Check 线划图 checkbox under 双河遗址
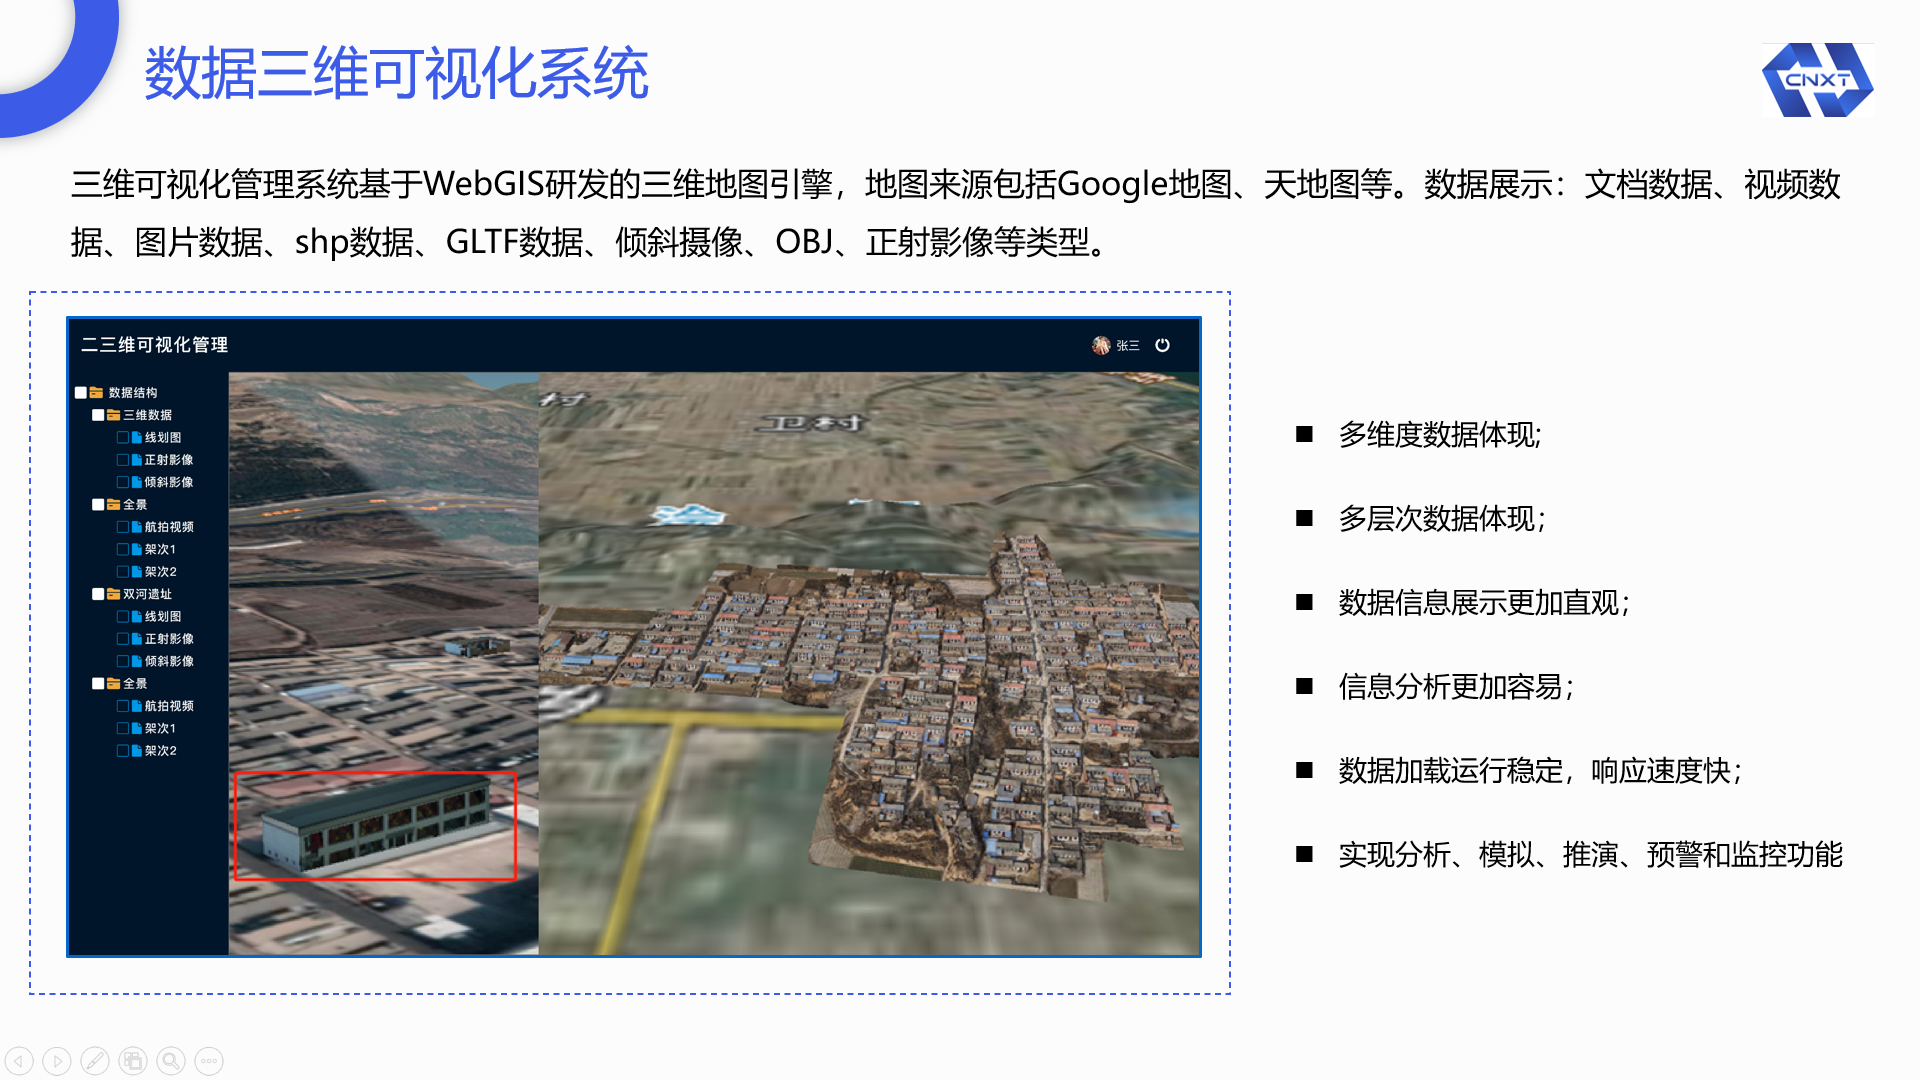Viewport: 1920px width, 1080px height. click(x=123, y=617)
